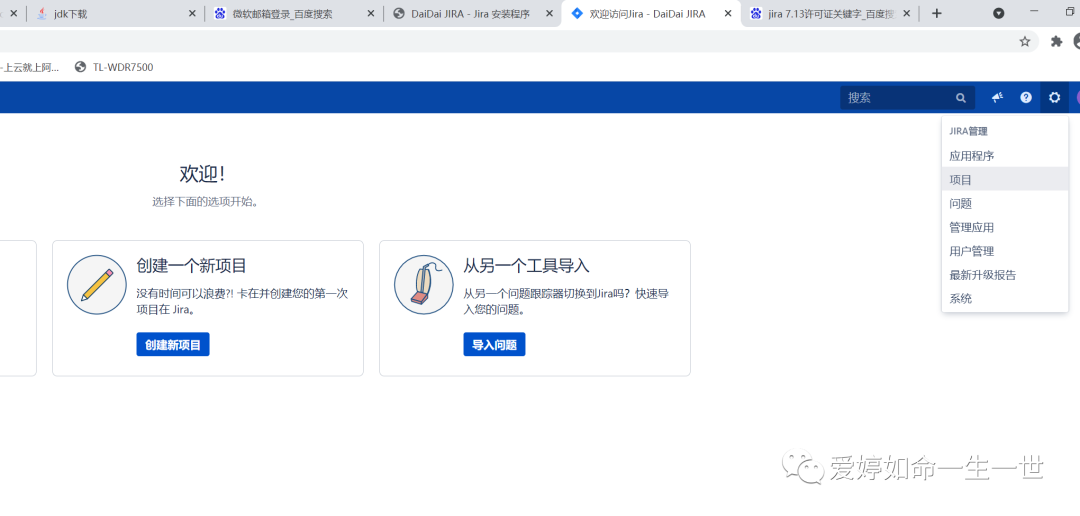Select 应用程序 in the admin menu
The width and height of the screenshot is (1080, 516).
1005,156
